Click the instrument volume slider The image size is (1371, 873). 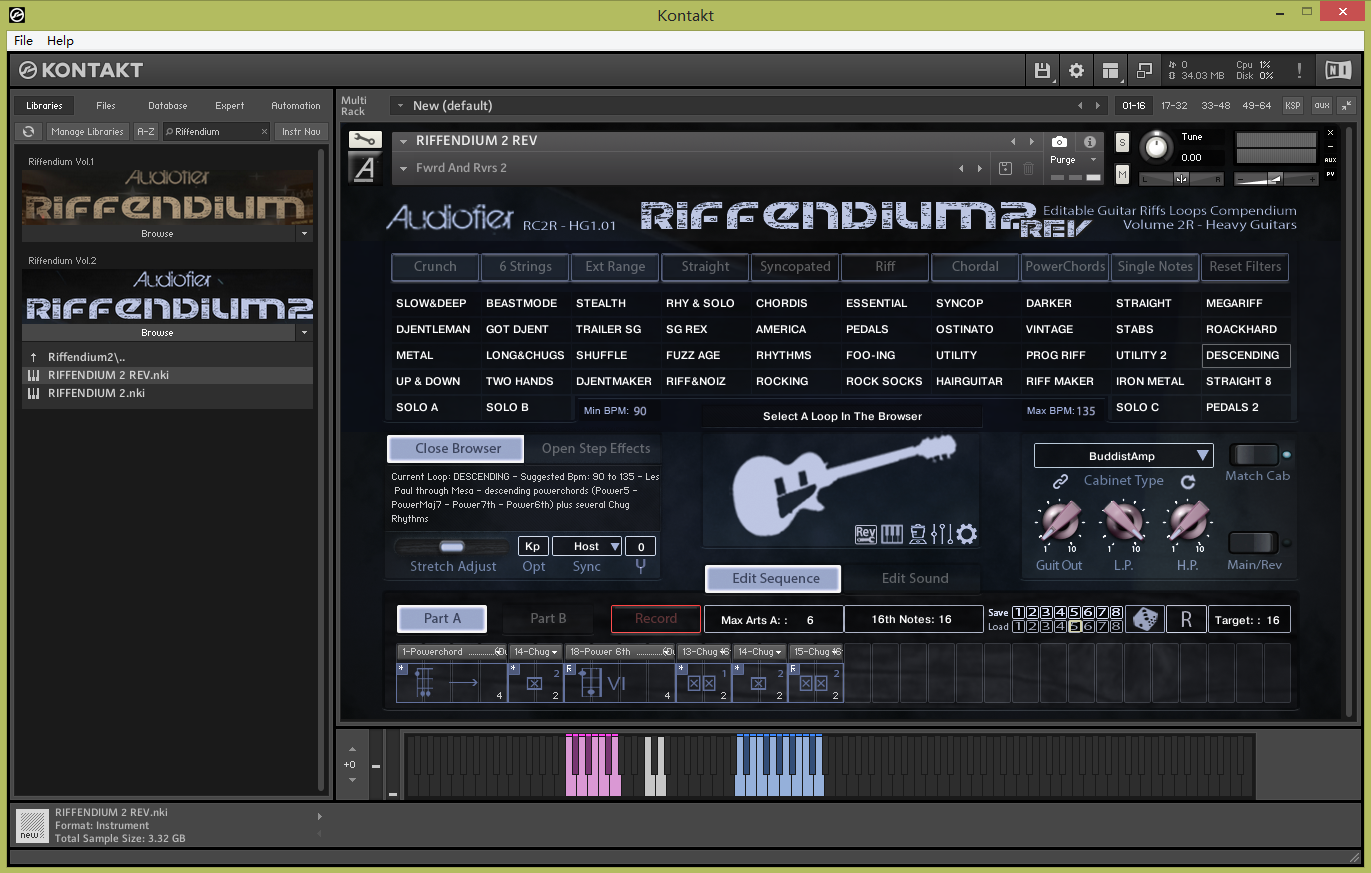point(1275,179)
